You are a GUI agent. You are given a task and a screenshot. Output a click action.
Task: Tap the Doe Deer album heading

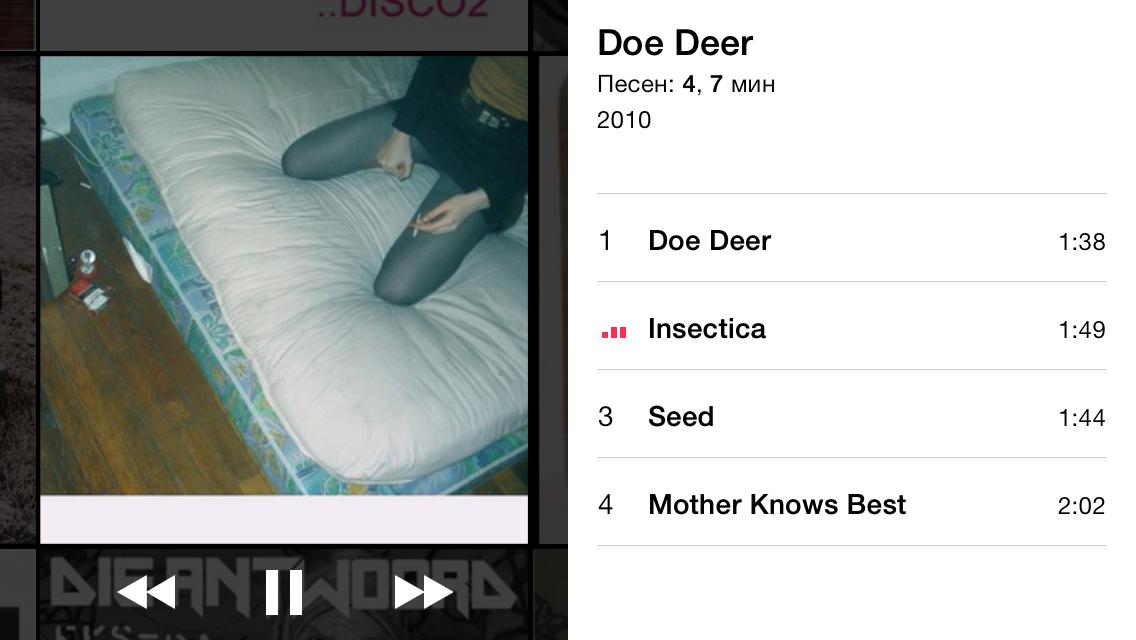(x=675, y=43)
